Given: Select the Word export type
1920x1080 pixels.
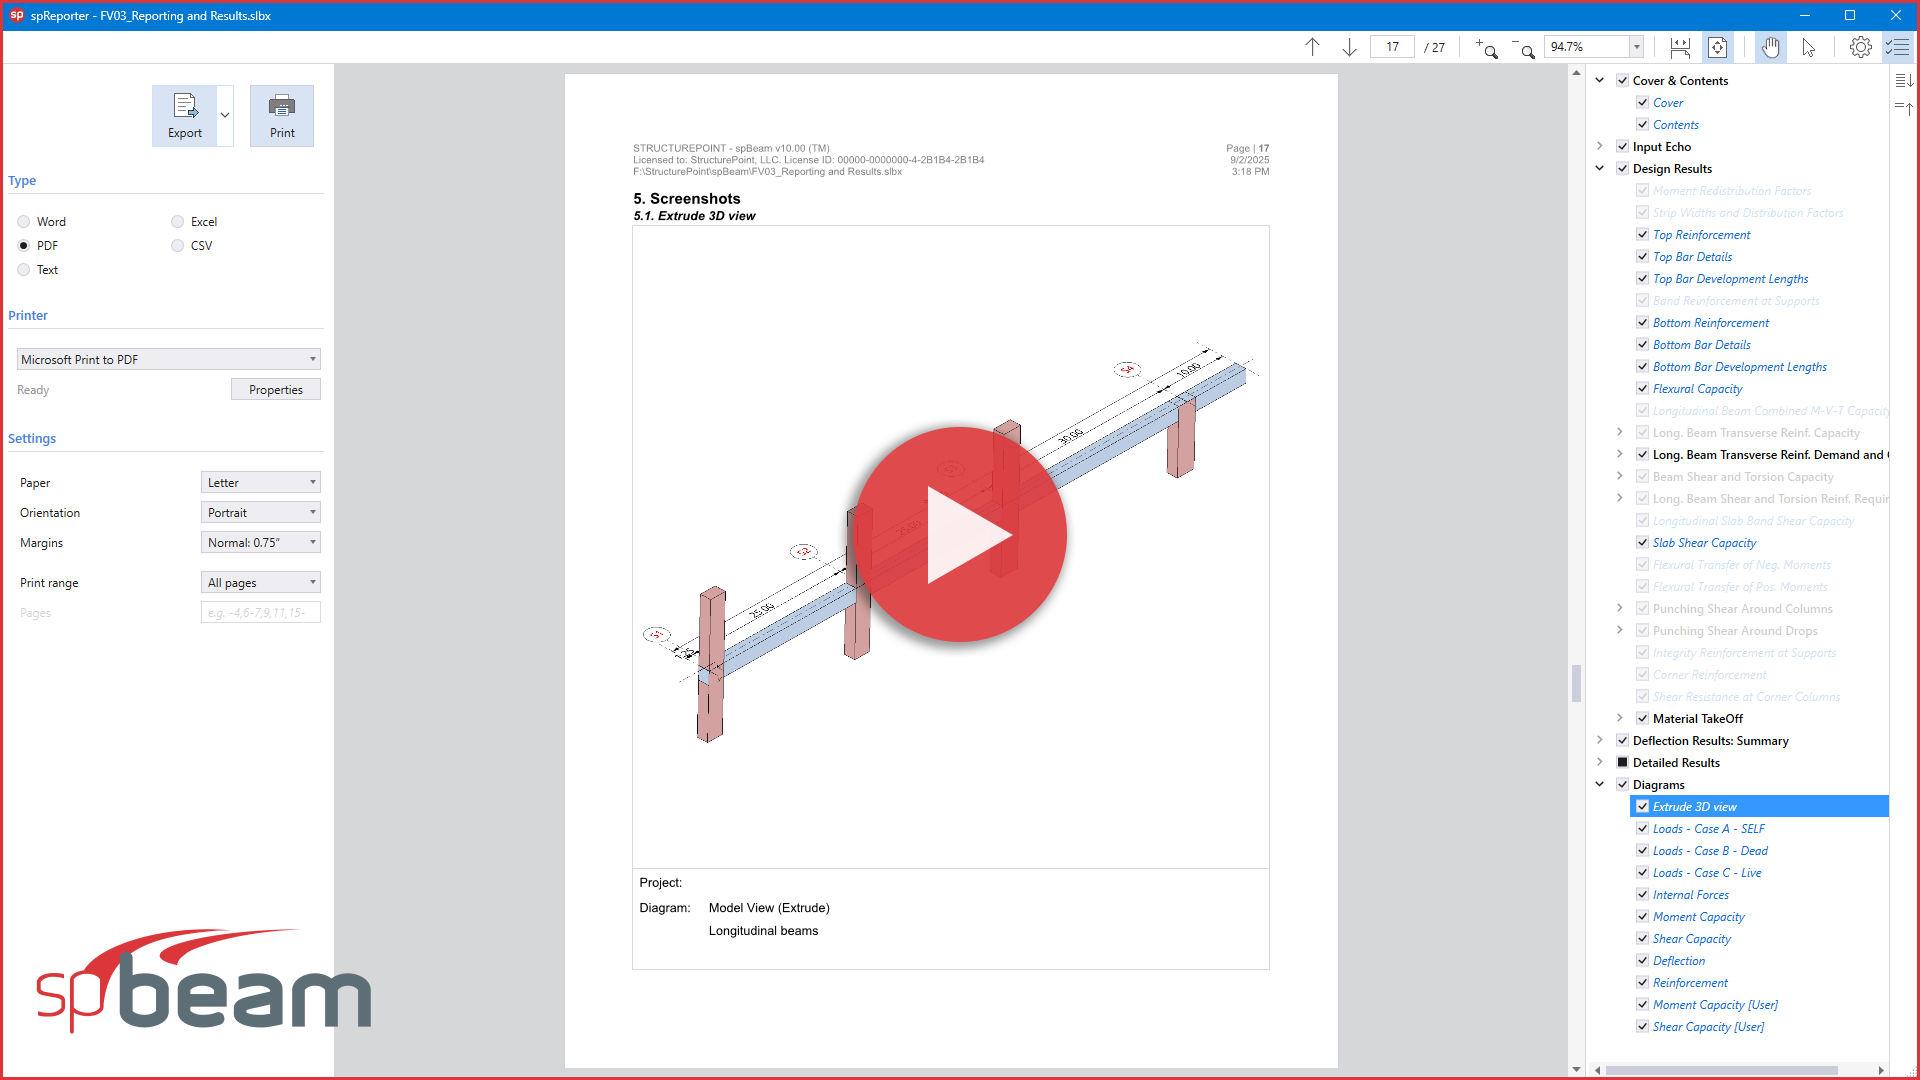Looking at the screenshot, I should coord(24,222).
